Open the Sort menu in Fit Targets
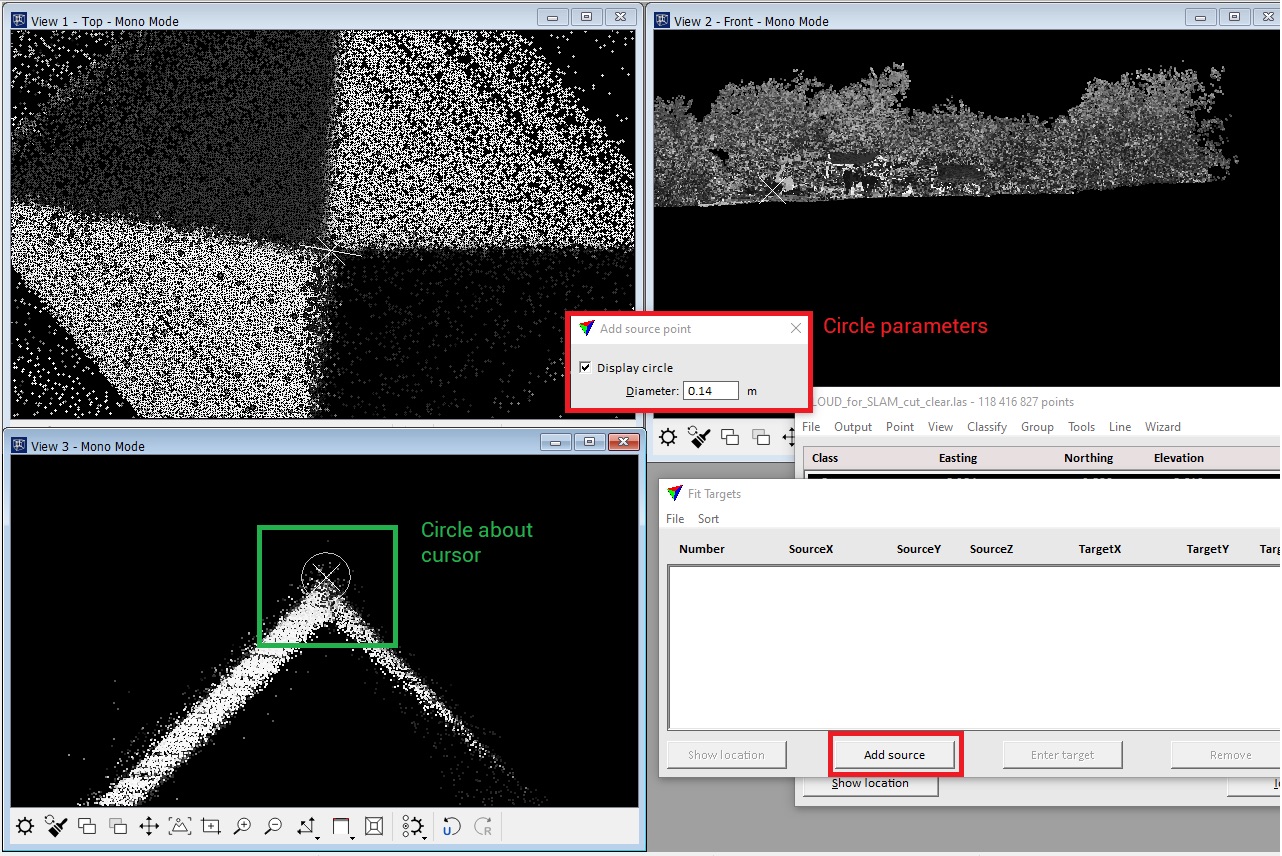The image size is (1282, 856). coord(708,519)
